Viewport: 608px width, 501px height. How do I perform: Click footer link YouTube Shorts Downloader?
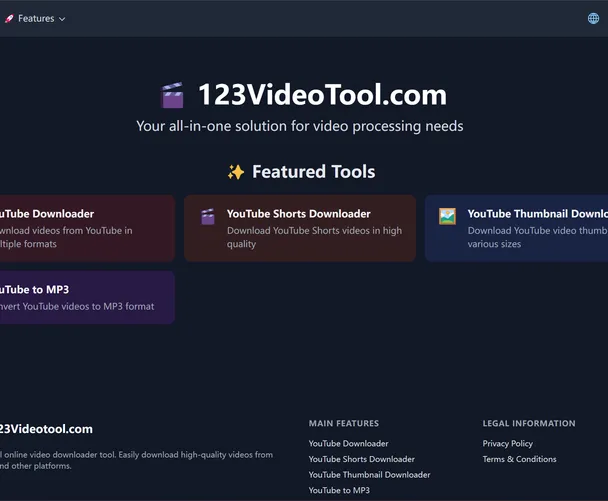[x=361, y=459]
